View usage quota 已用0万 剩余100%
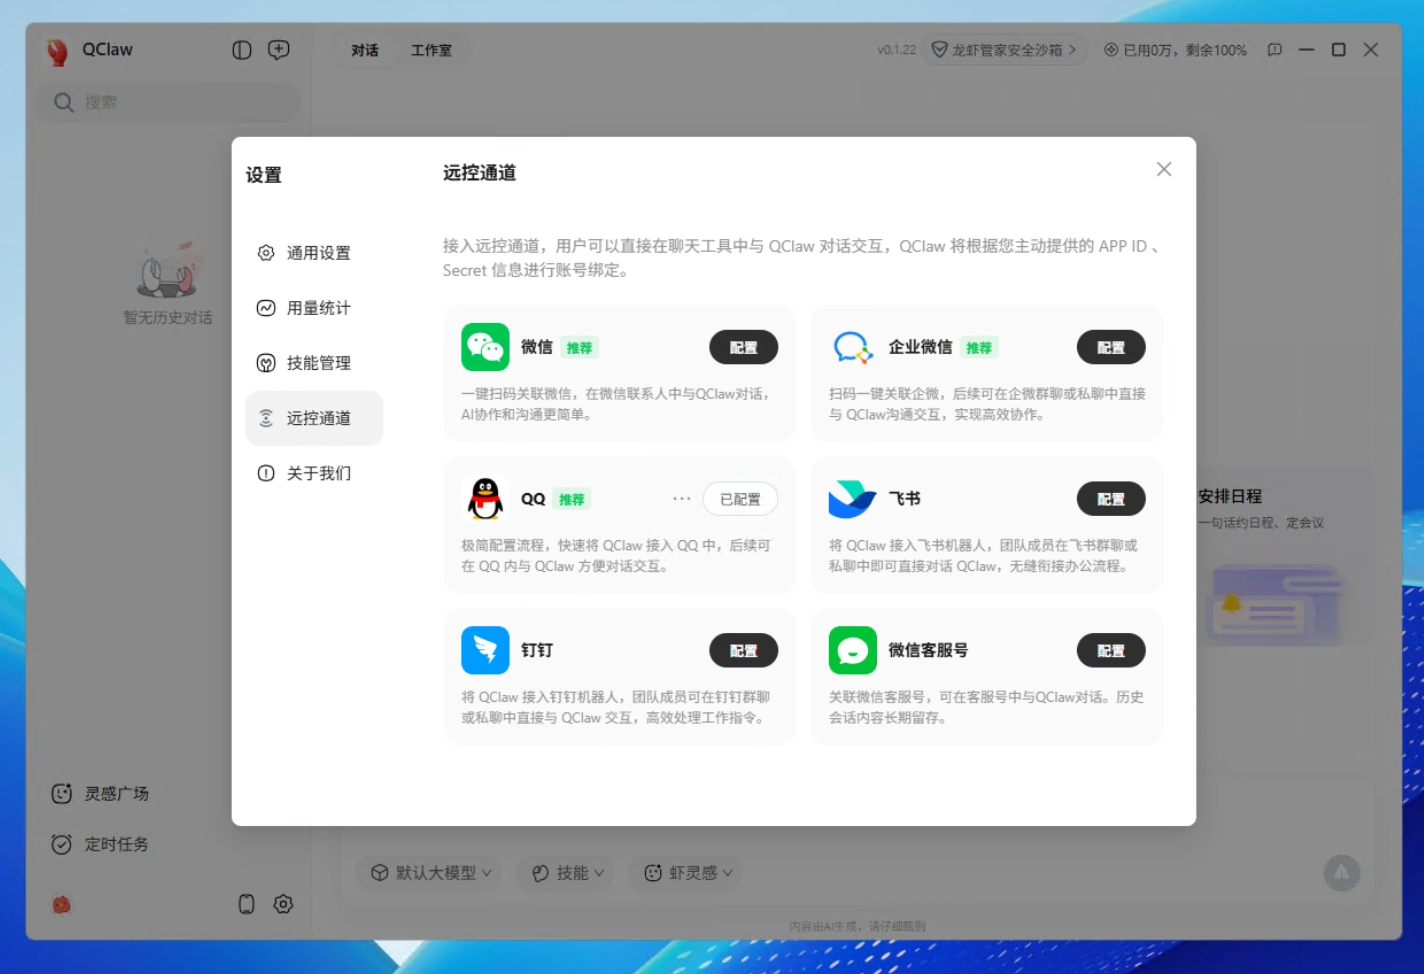The image size is (1424, 974). point(1175,50)
